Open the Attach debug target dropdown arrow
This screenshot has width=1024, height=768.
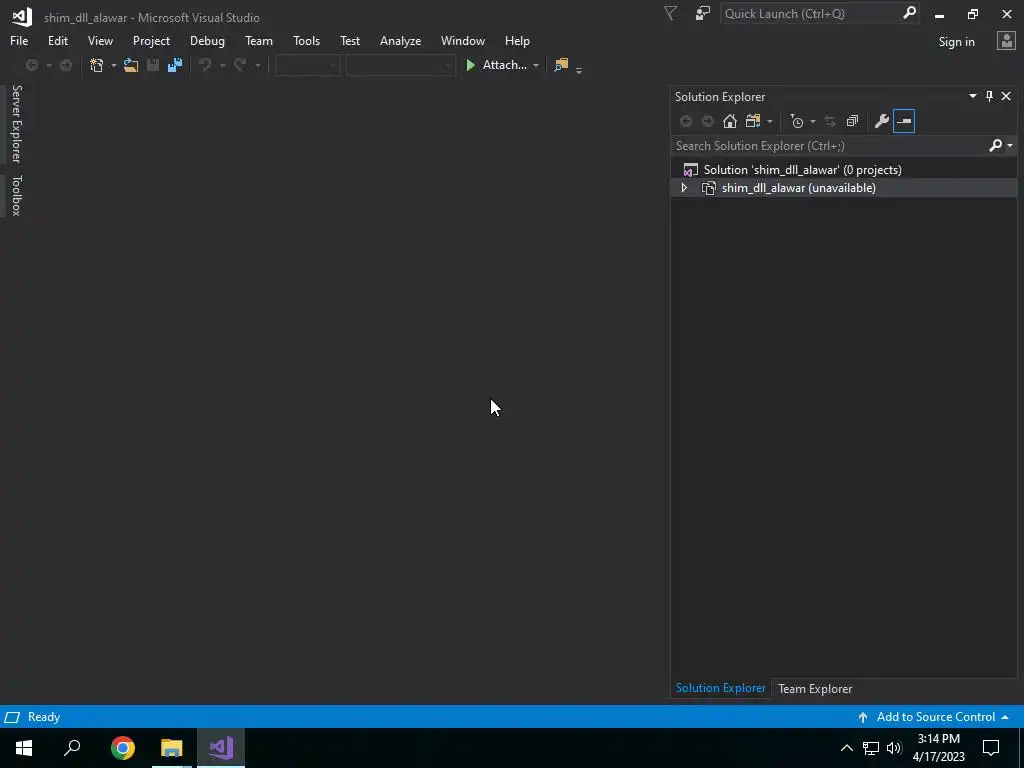(536, 65)
